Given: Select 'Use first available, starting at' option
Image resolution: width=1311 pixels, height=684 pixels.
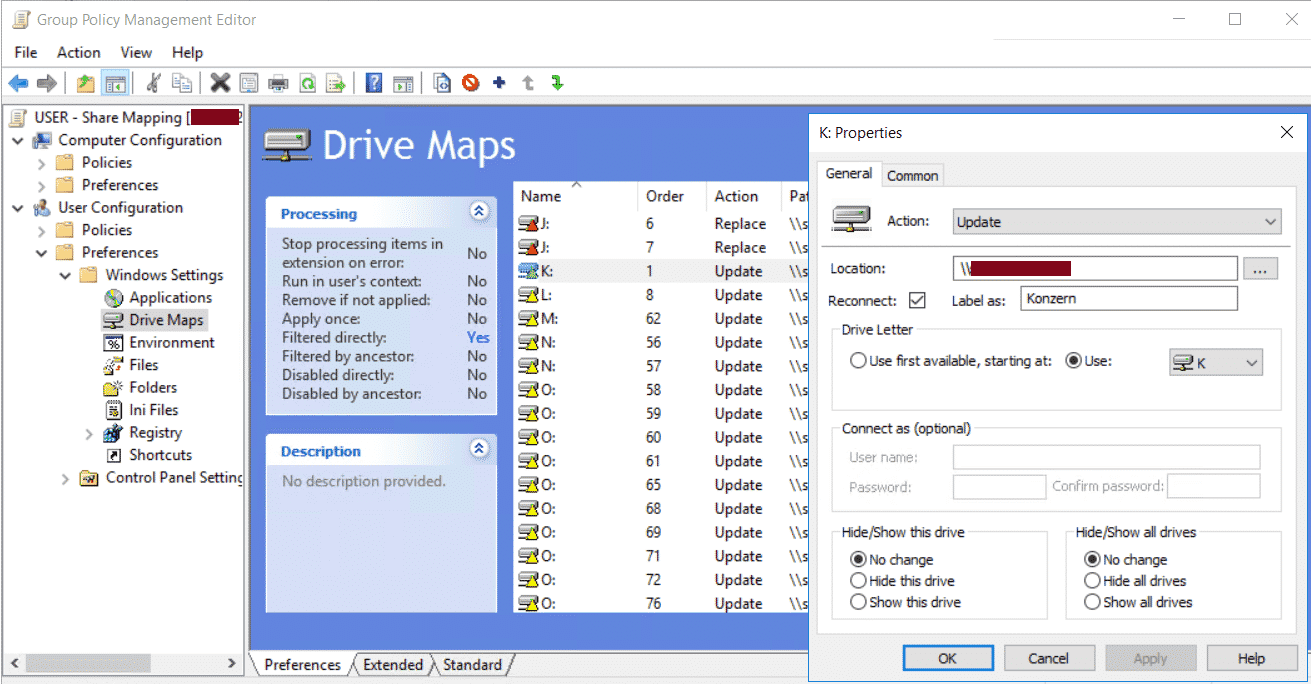Looking at the screenshot, I should pyautogui.click(x=858, y=361).
